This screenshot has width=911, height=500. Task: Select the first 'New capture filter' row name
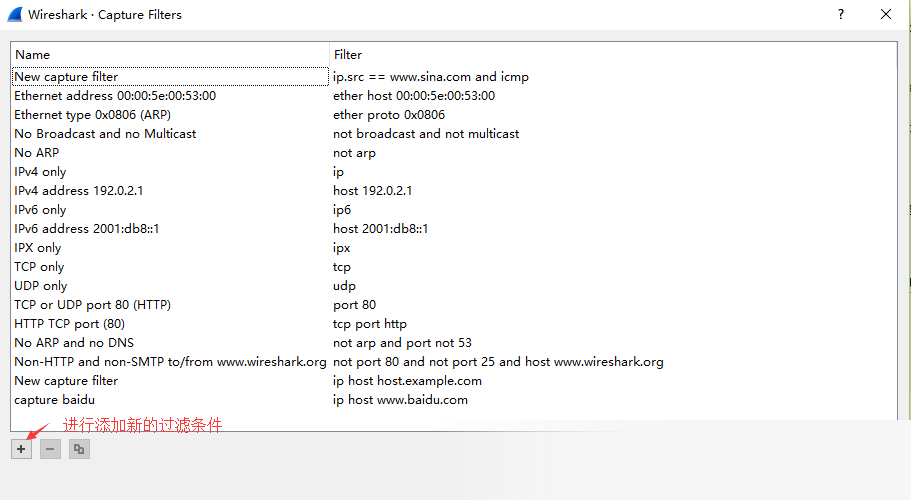pyautogui.click(x=66, y=77)
